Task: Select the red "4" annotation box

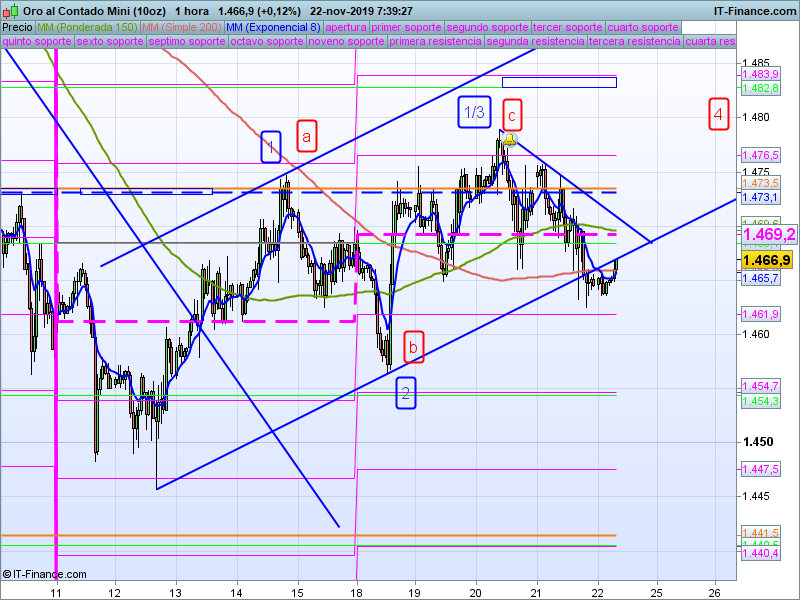Action: coord(718,114)
